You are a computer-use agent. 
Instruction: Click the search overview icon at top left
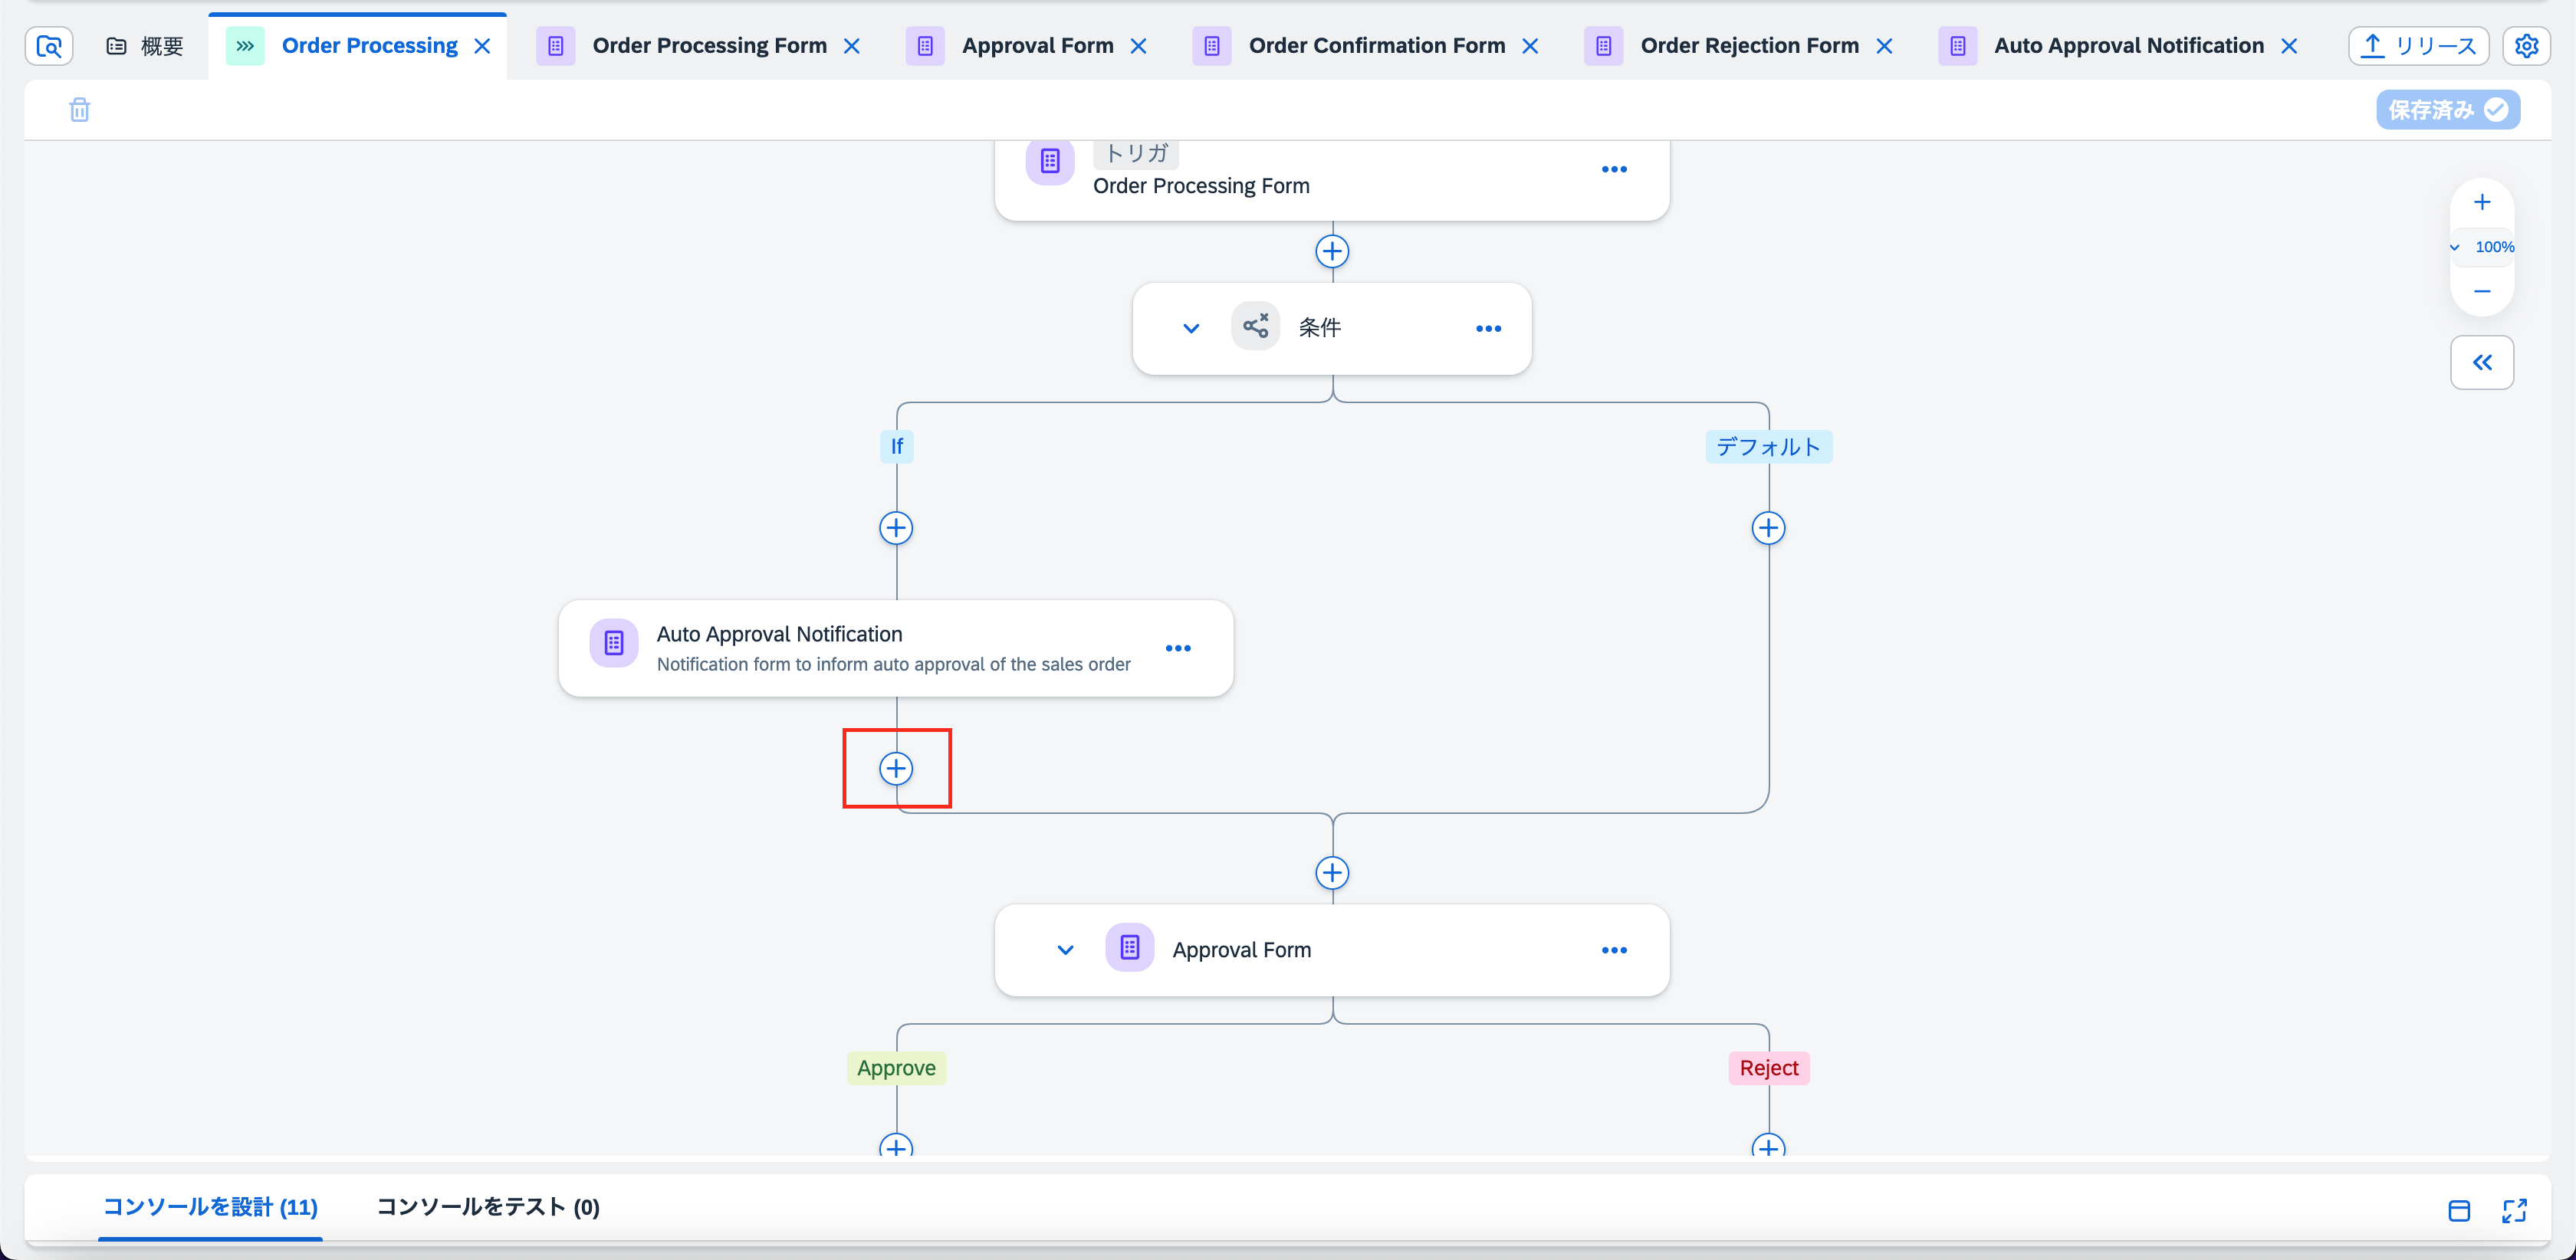[49, 46]
